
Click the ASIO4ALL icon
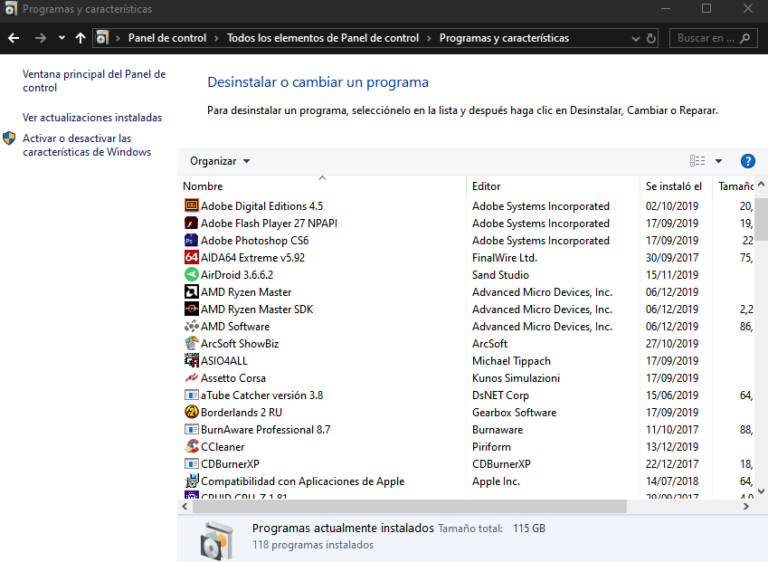coord(191,360)
